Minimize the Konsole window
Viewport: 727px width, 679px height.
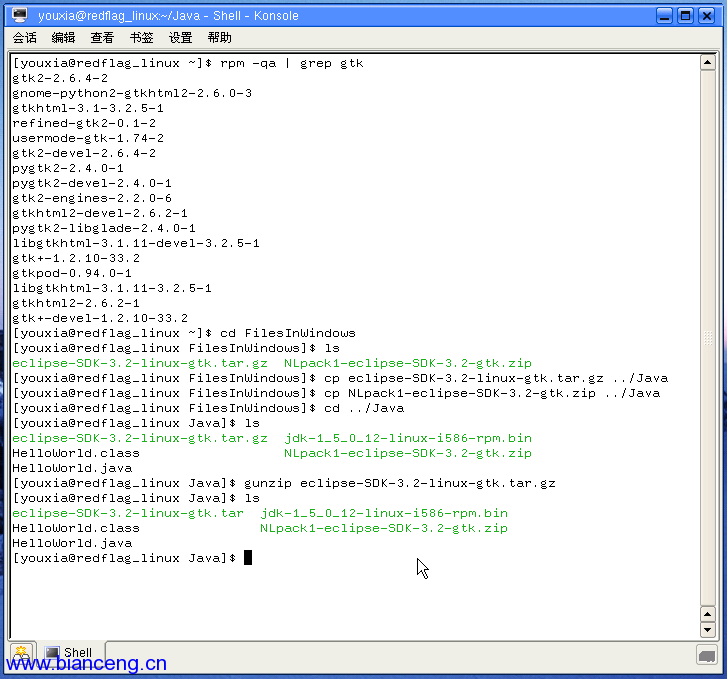click(x=664, y=16)
